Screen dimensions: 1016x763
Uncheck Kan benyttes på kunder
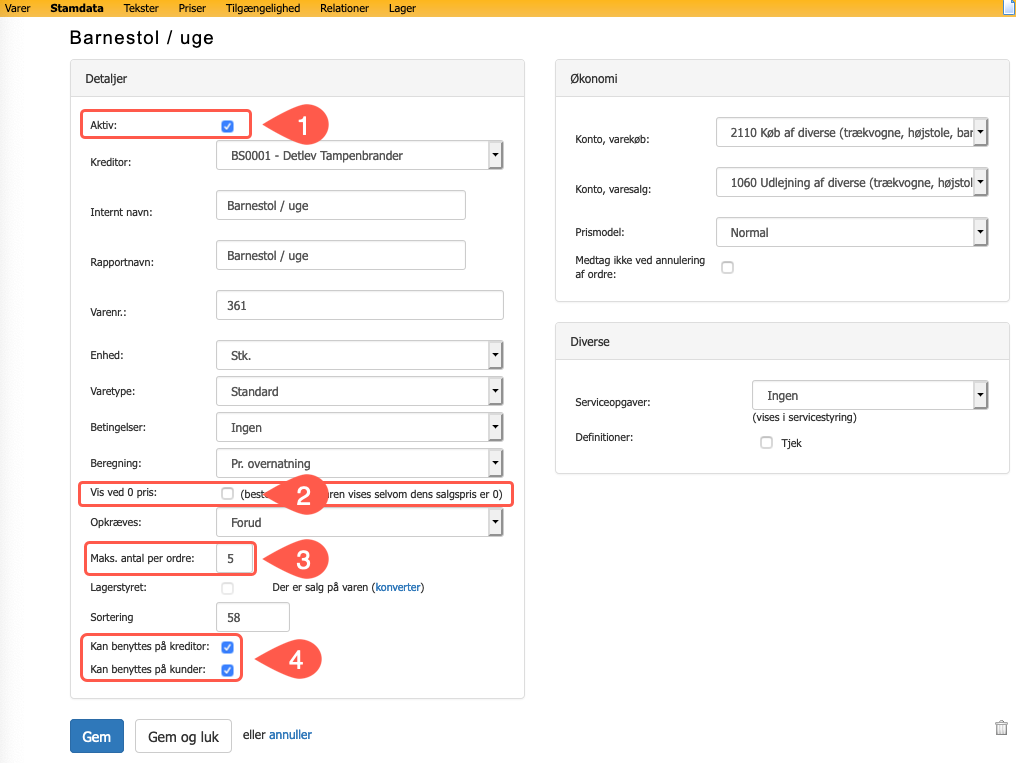[227, 670]
